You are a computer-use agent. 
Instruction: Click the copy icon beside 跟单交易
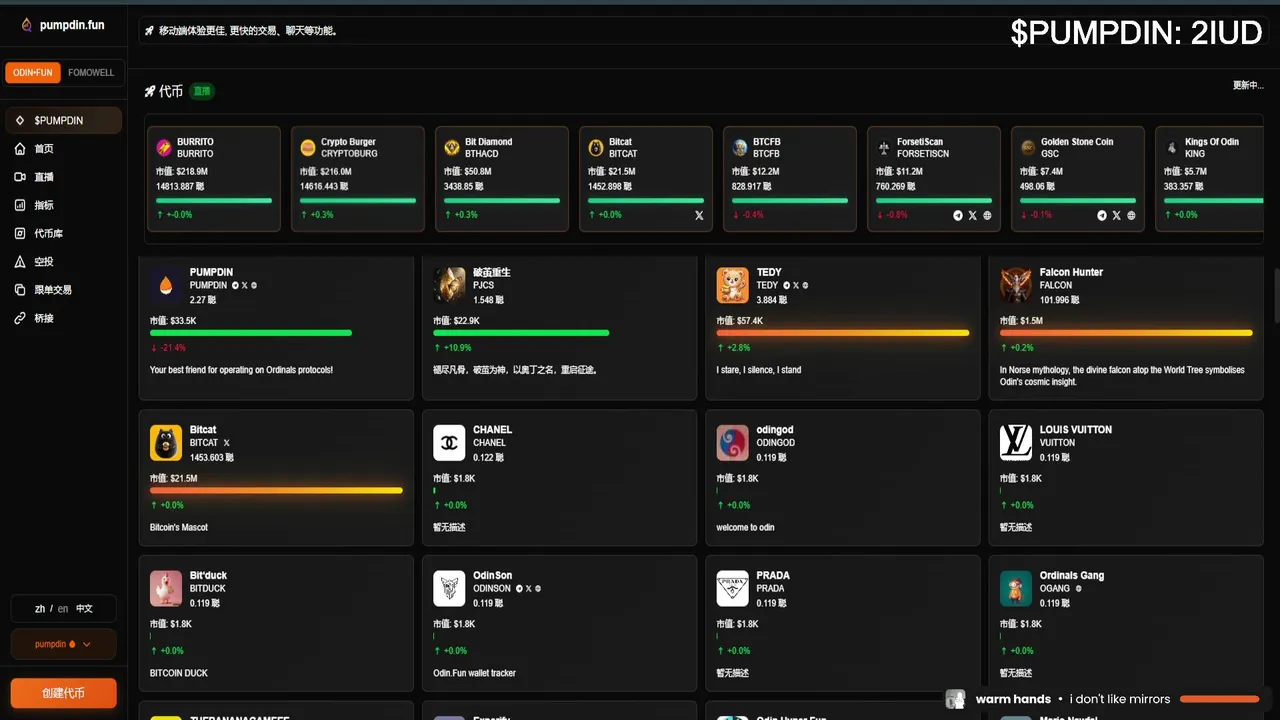20,289
